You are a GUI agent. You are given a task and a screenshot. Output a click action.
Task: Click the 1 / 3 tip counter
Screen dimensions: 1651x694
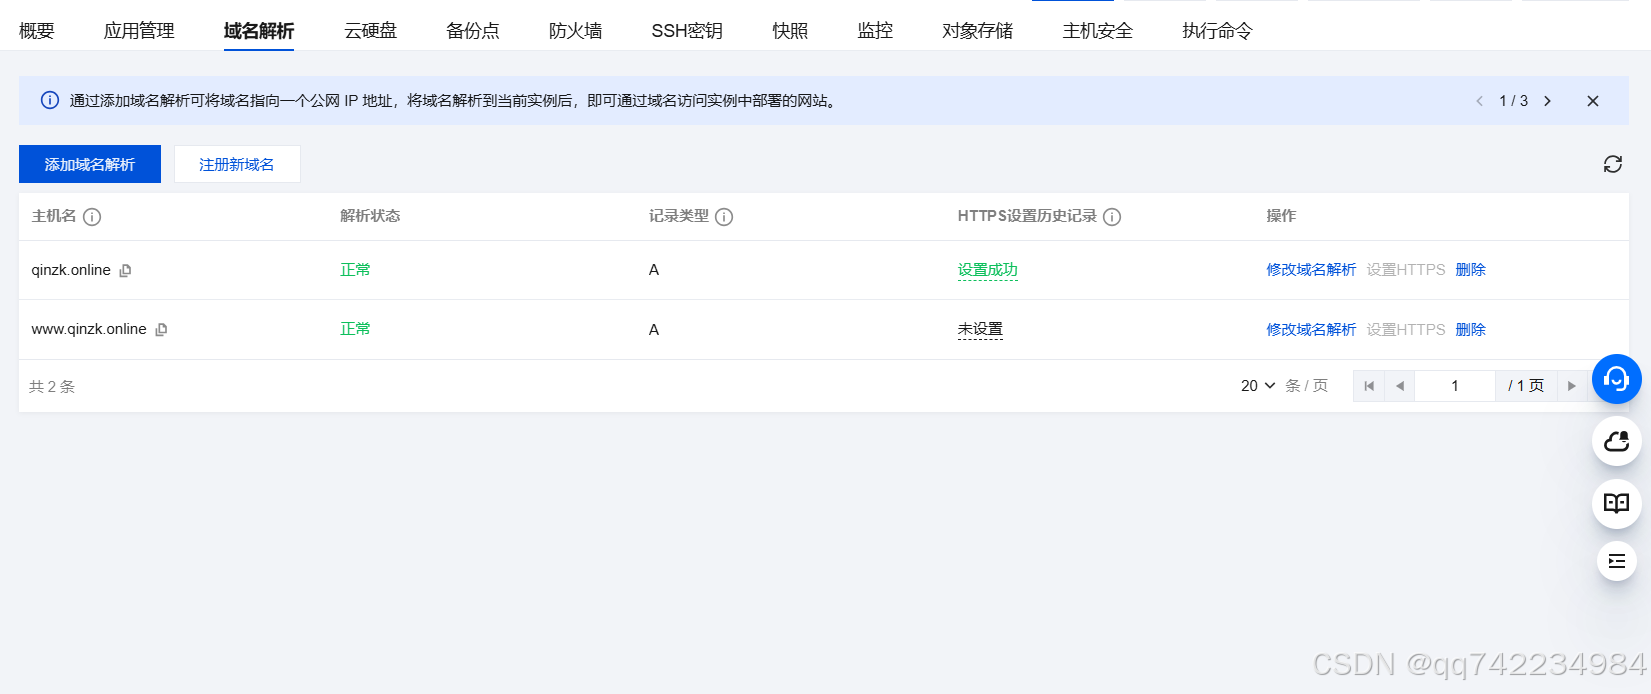coord(1514,101)
